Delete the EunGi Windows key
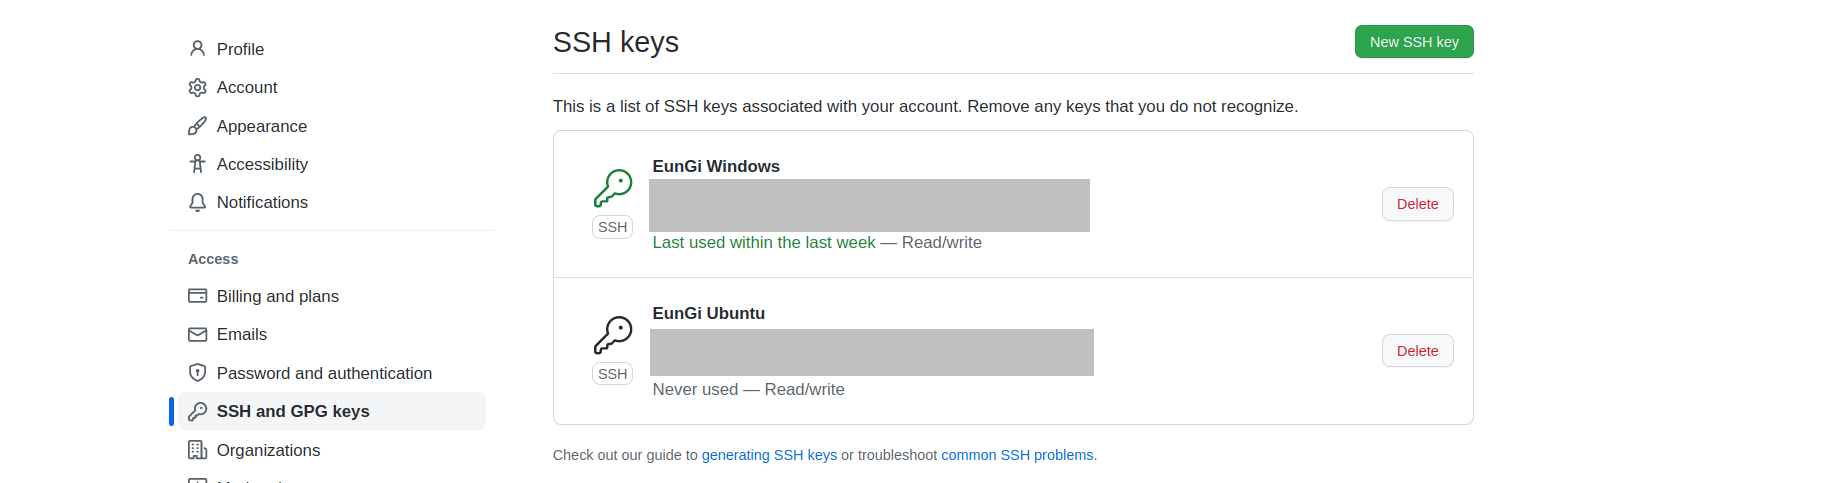 (1417, 204)
